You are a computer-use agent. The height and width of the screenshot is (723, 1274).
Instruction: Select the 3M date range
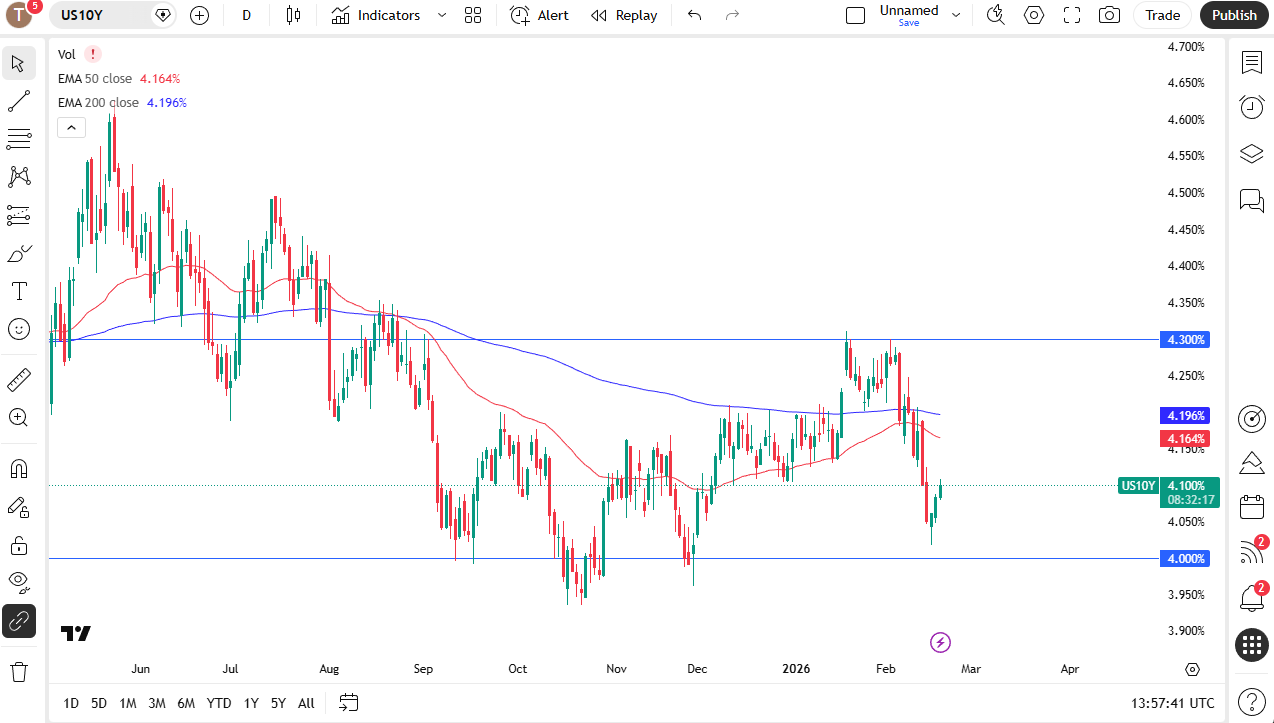(157, 703)
